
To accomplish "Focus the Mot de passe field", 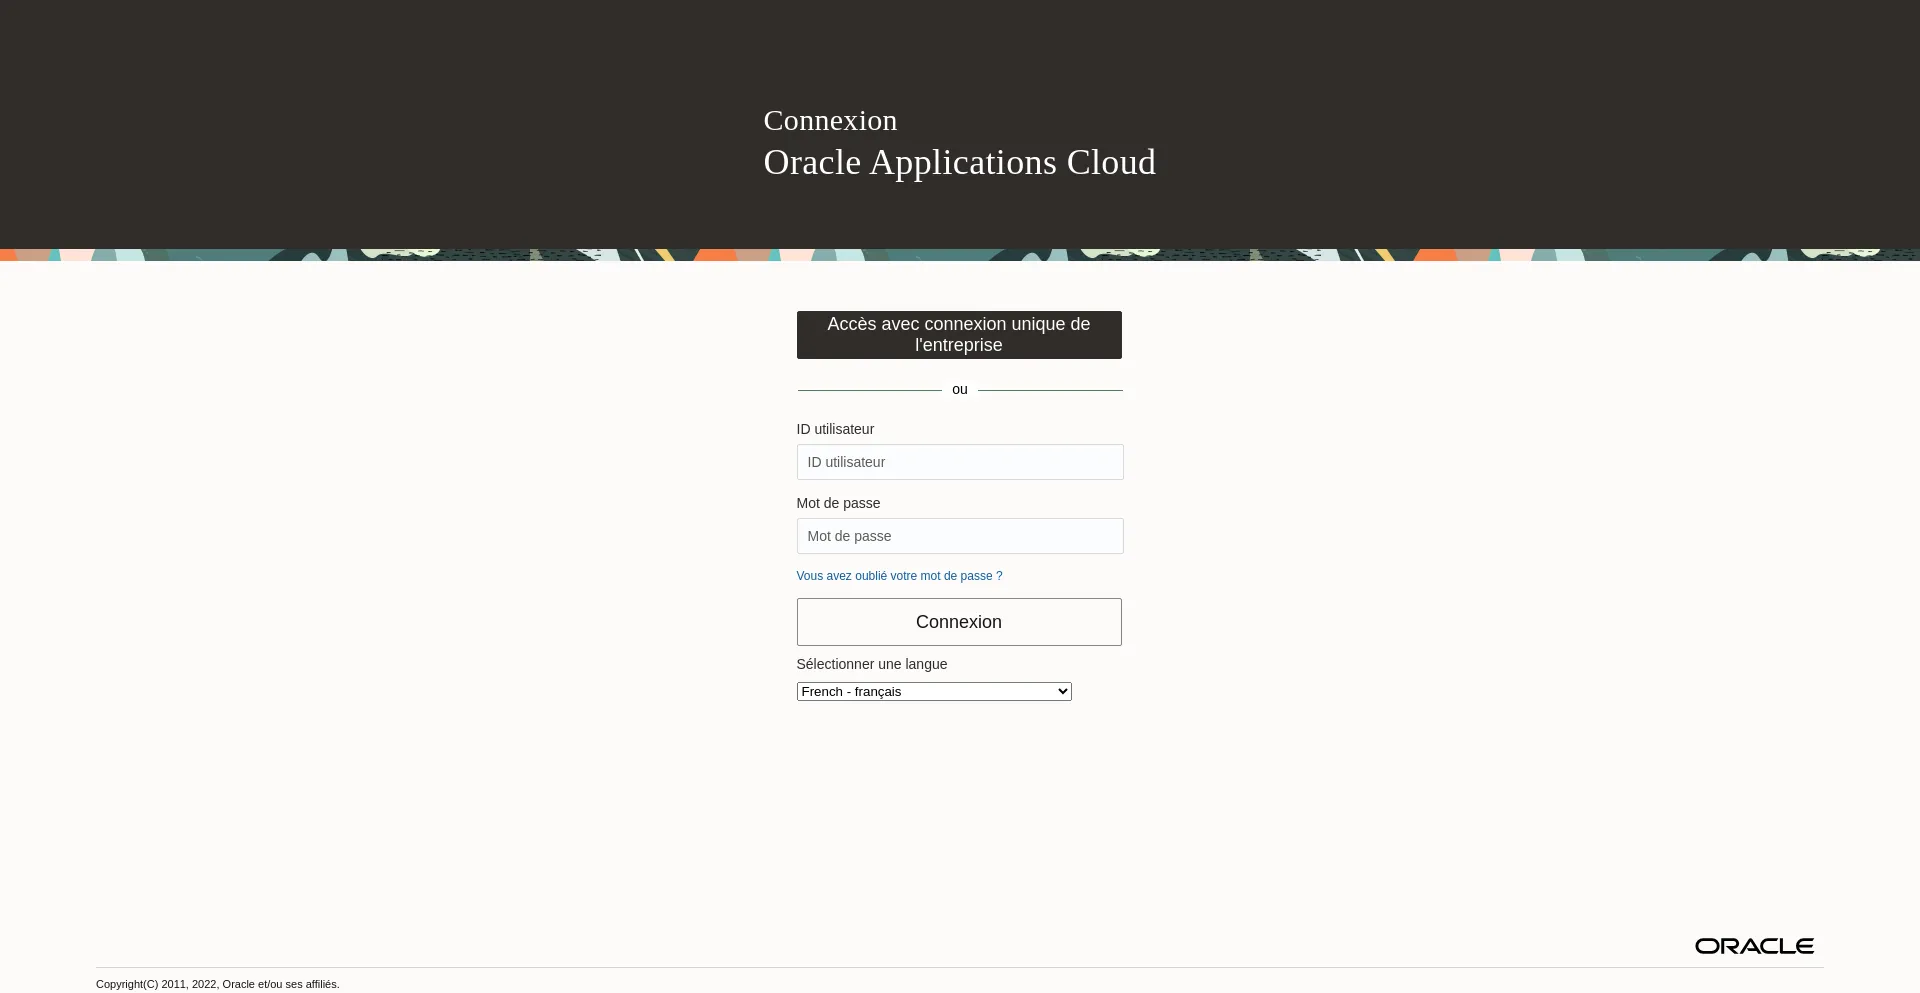I will (958, 535).
